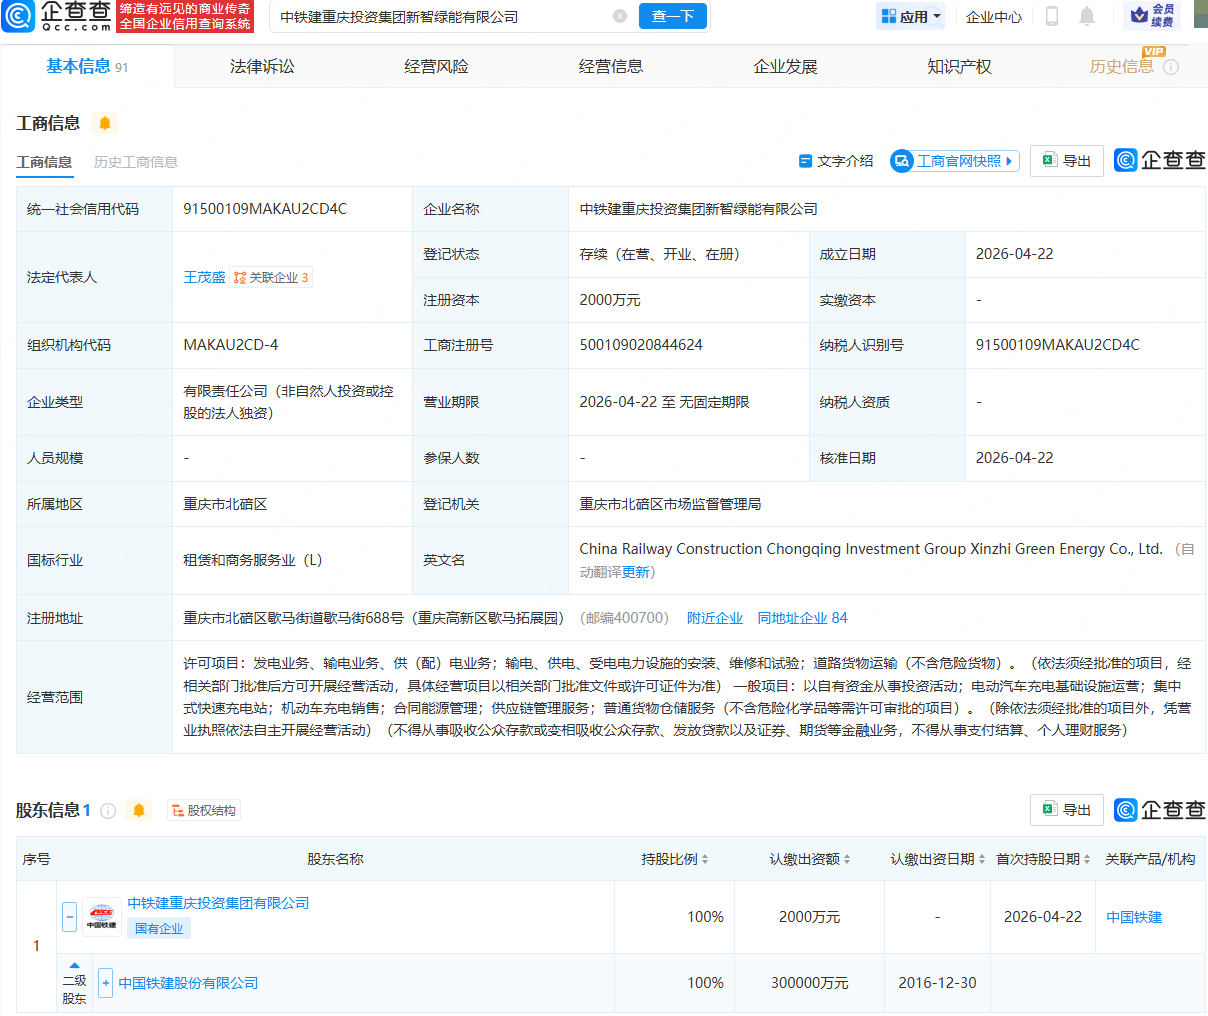Open 同地址企业 84 link
The width and height of the screenshot is (1208, 1016).
[x=802, y=618]
